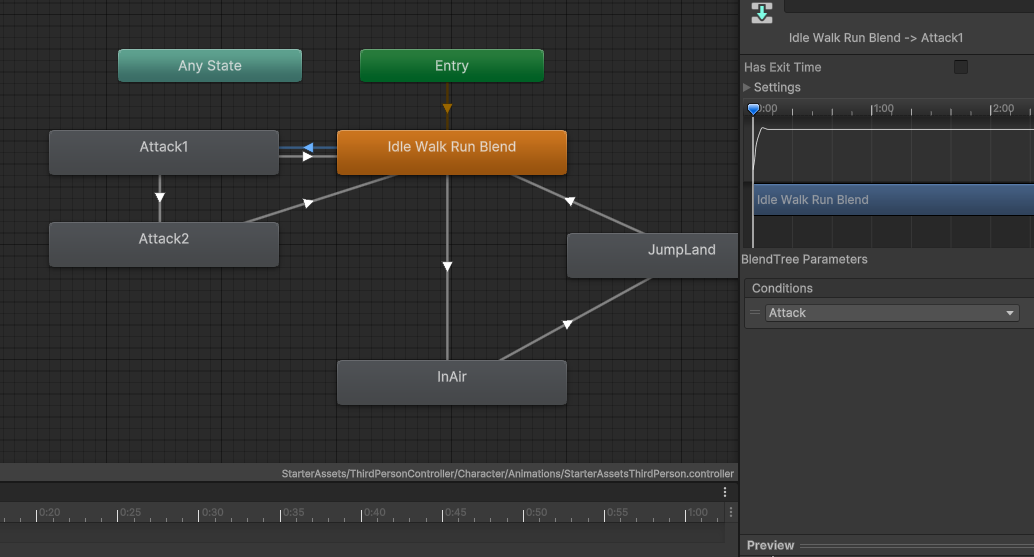The height and width of the screenshot is (557, 1034).
Task: Click the drag handle beside Attack condition
Action: [x=755, y=312]
